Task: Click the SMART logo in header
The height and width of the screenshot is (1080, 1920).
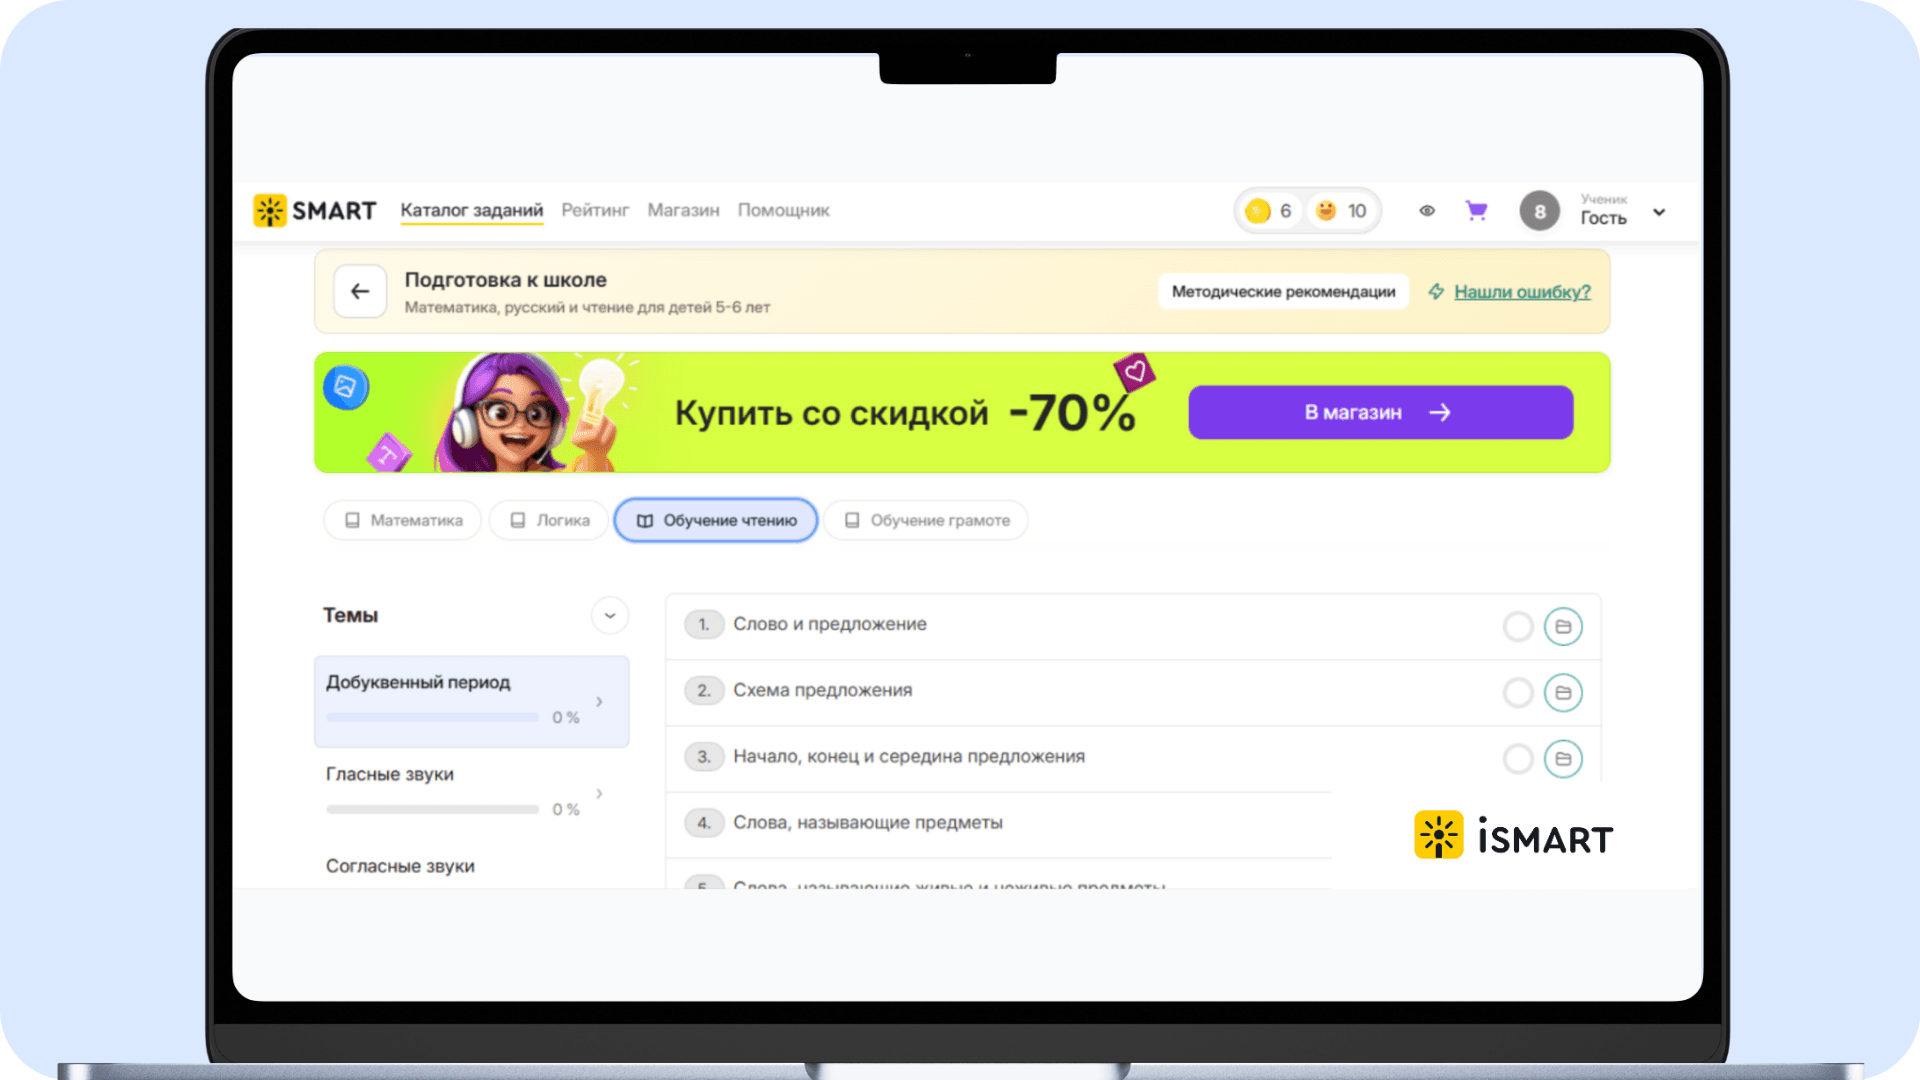Action: [314, 211]
